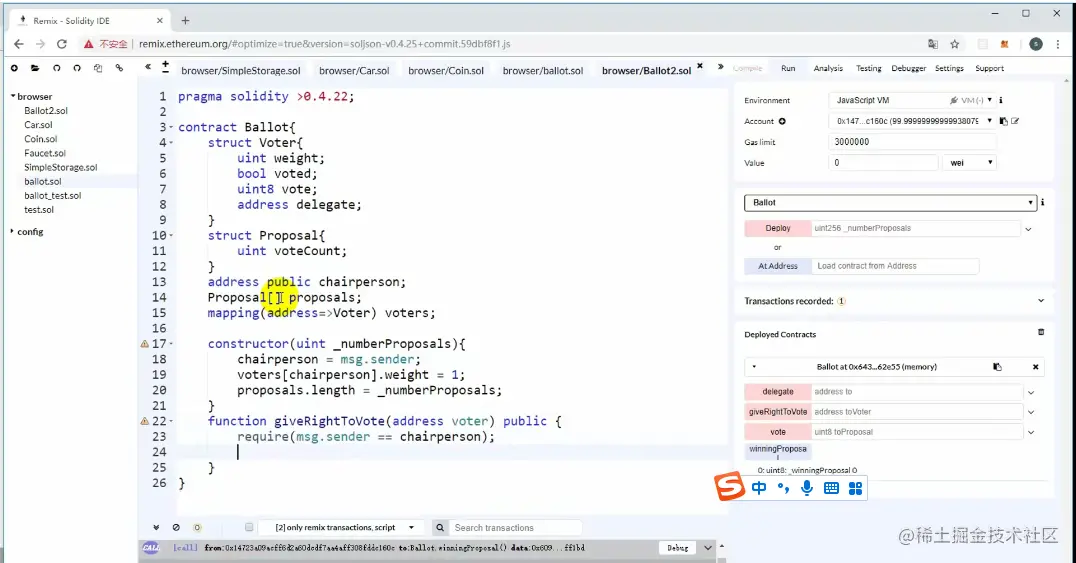Collapse the deployed Ballot instance caret
Viewport: 1076px width, 563px height.
point(753,367)
